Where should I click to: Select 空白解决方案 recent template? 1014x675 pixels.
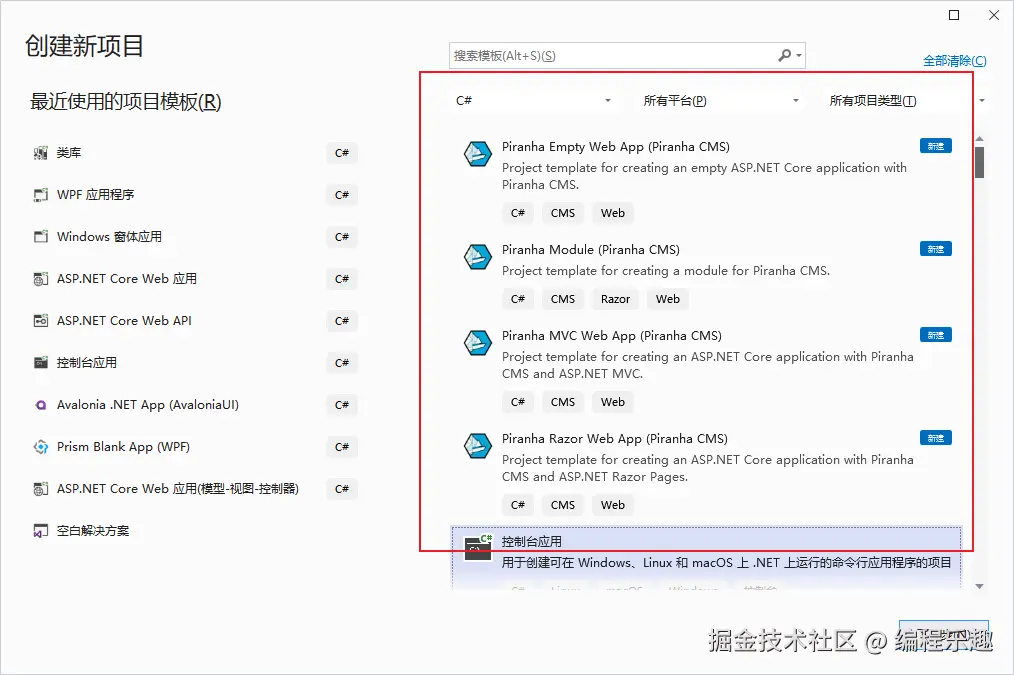[x=195, y=531]
